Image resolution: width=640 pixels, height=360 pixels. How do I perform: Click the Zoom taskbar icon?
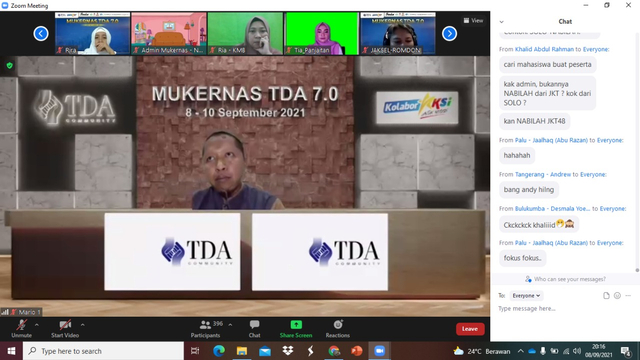pos(380,351)
